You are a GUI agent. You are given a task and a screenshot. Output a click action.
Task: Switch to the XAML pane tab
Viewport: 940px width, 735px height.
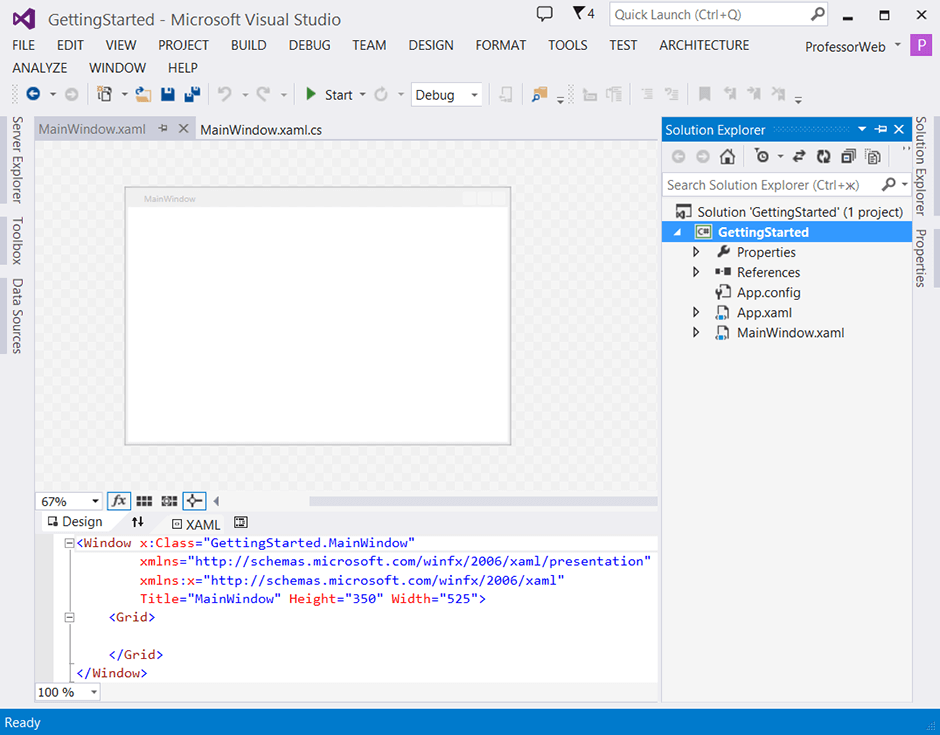[196, 524]
